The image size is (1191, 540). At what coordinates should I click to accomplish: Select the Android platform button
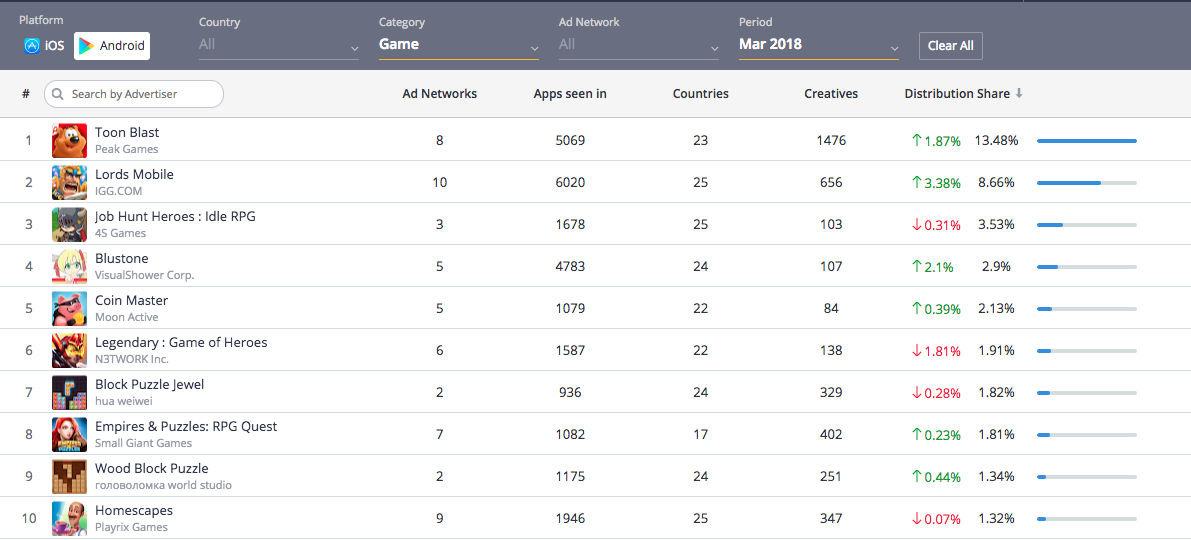(x=112, y=46)
